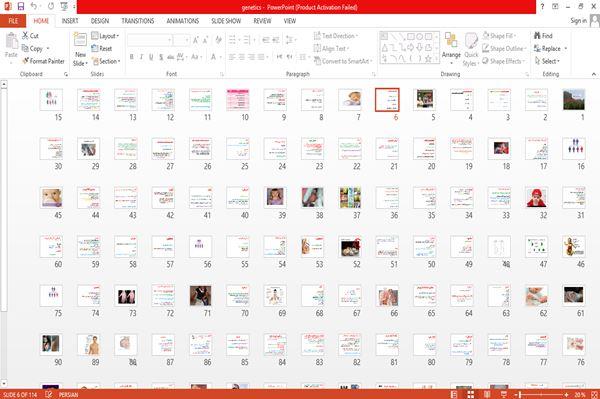The image size is (600, 399).
Task: Decrease font size with the smaller A icon
Action: pos(205,40)
